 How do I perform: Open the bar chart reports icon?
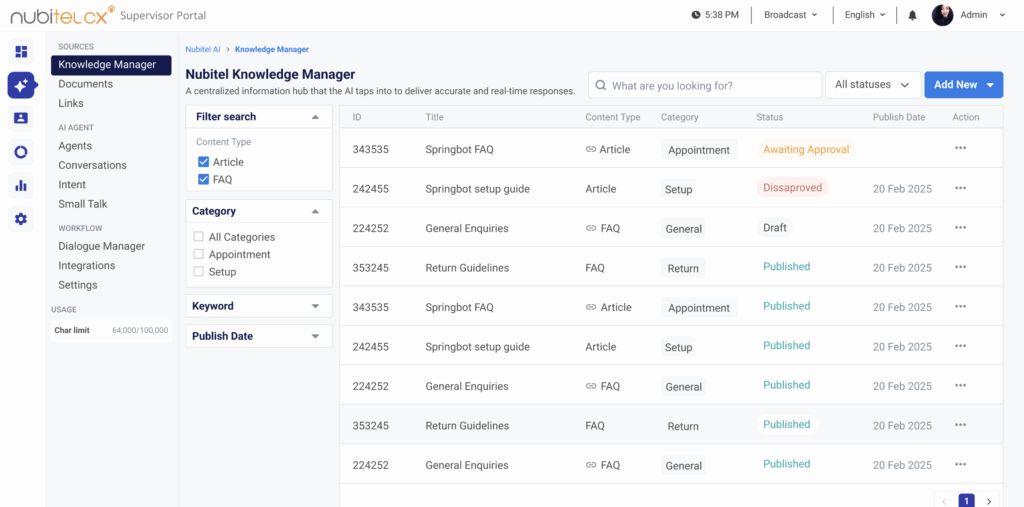point(21,186)
